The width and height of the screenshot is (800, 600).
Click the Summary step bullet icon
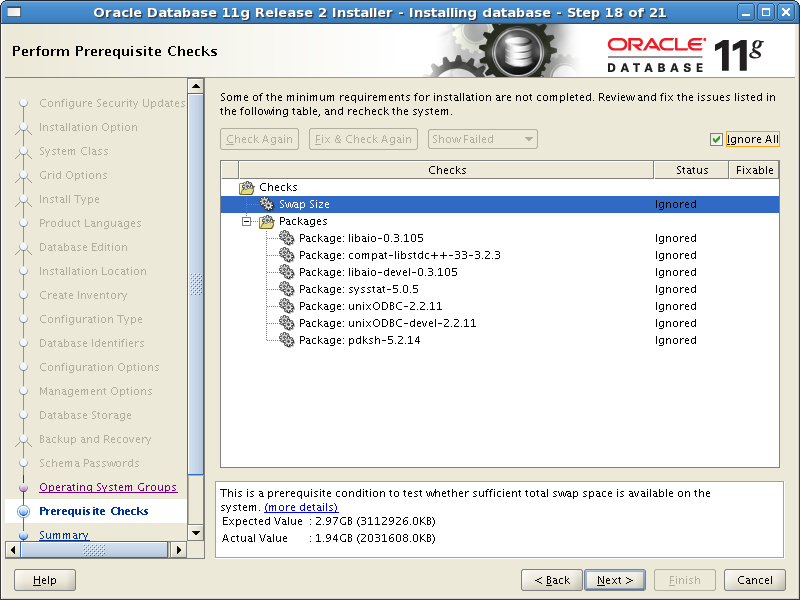(x=23, y=535)
